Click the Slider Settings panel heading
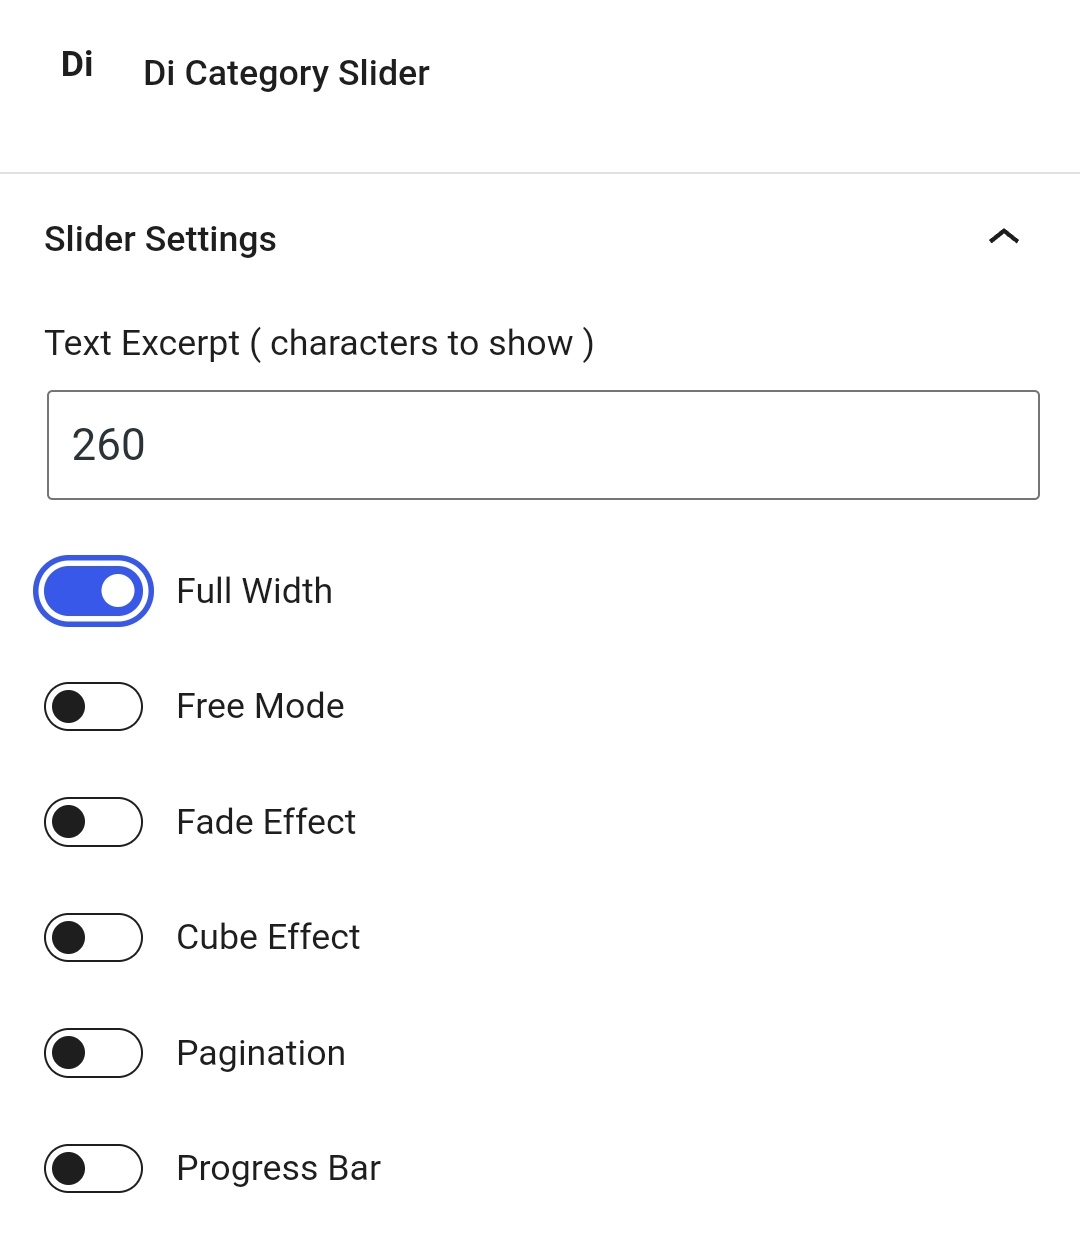The image size is (1080, 1253). pyautogui.click(x=160, y=239)
